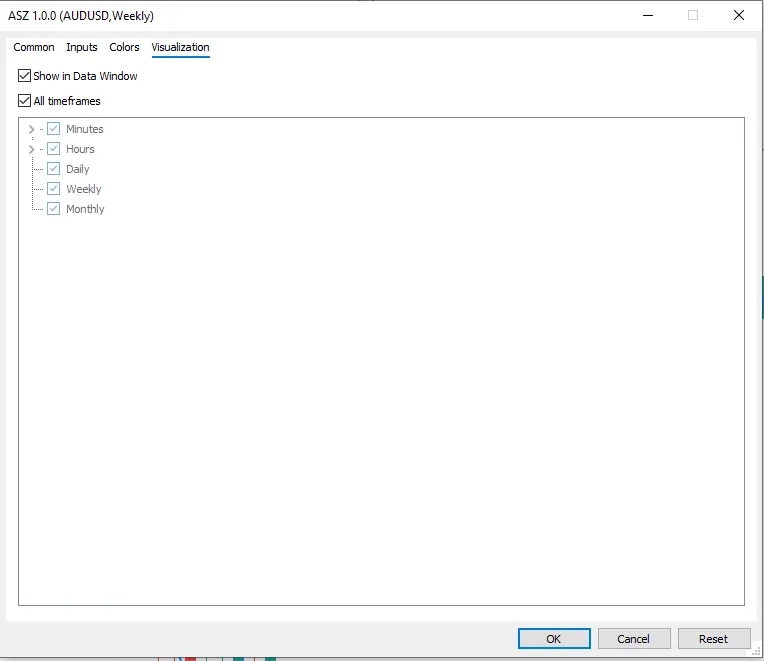Toggle the Monthly checkbox
Image resolution: width=764 pixels, height=661 pixels.
(54, 208)
